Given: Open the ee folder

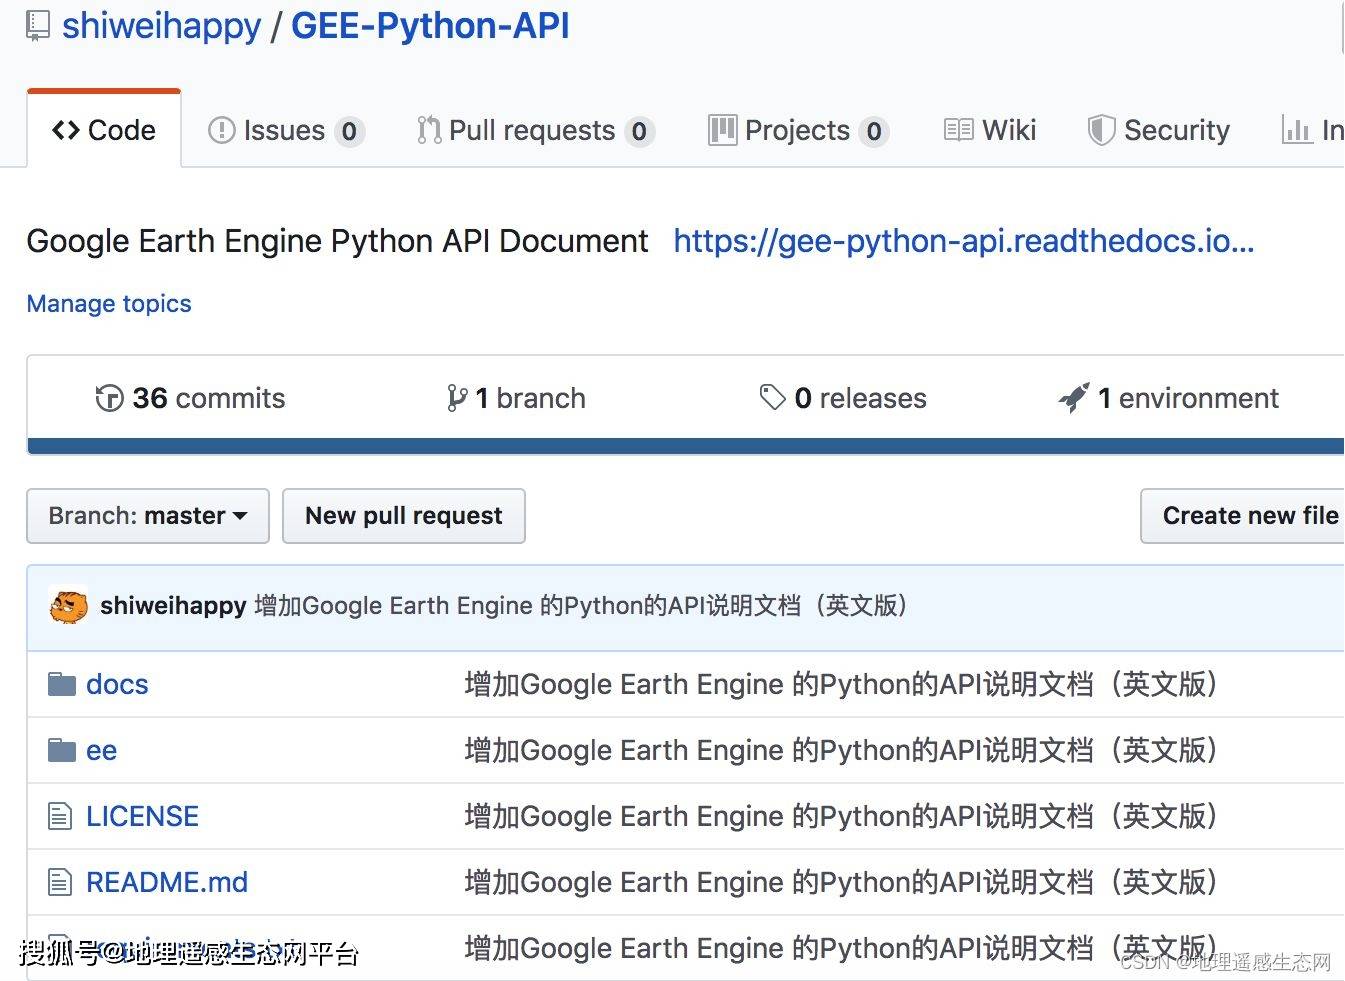Looking at the screenshot, I should coord(101,750).
